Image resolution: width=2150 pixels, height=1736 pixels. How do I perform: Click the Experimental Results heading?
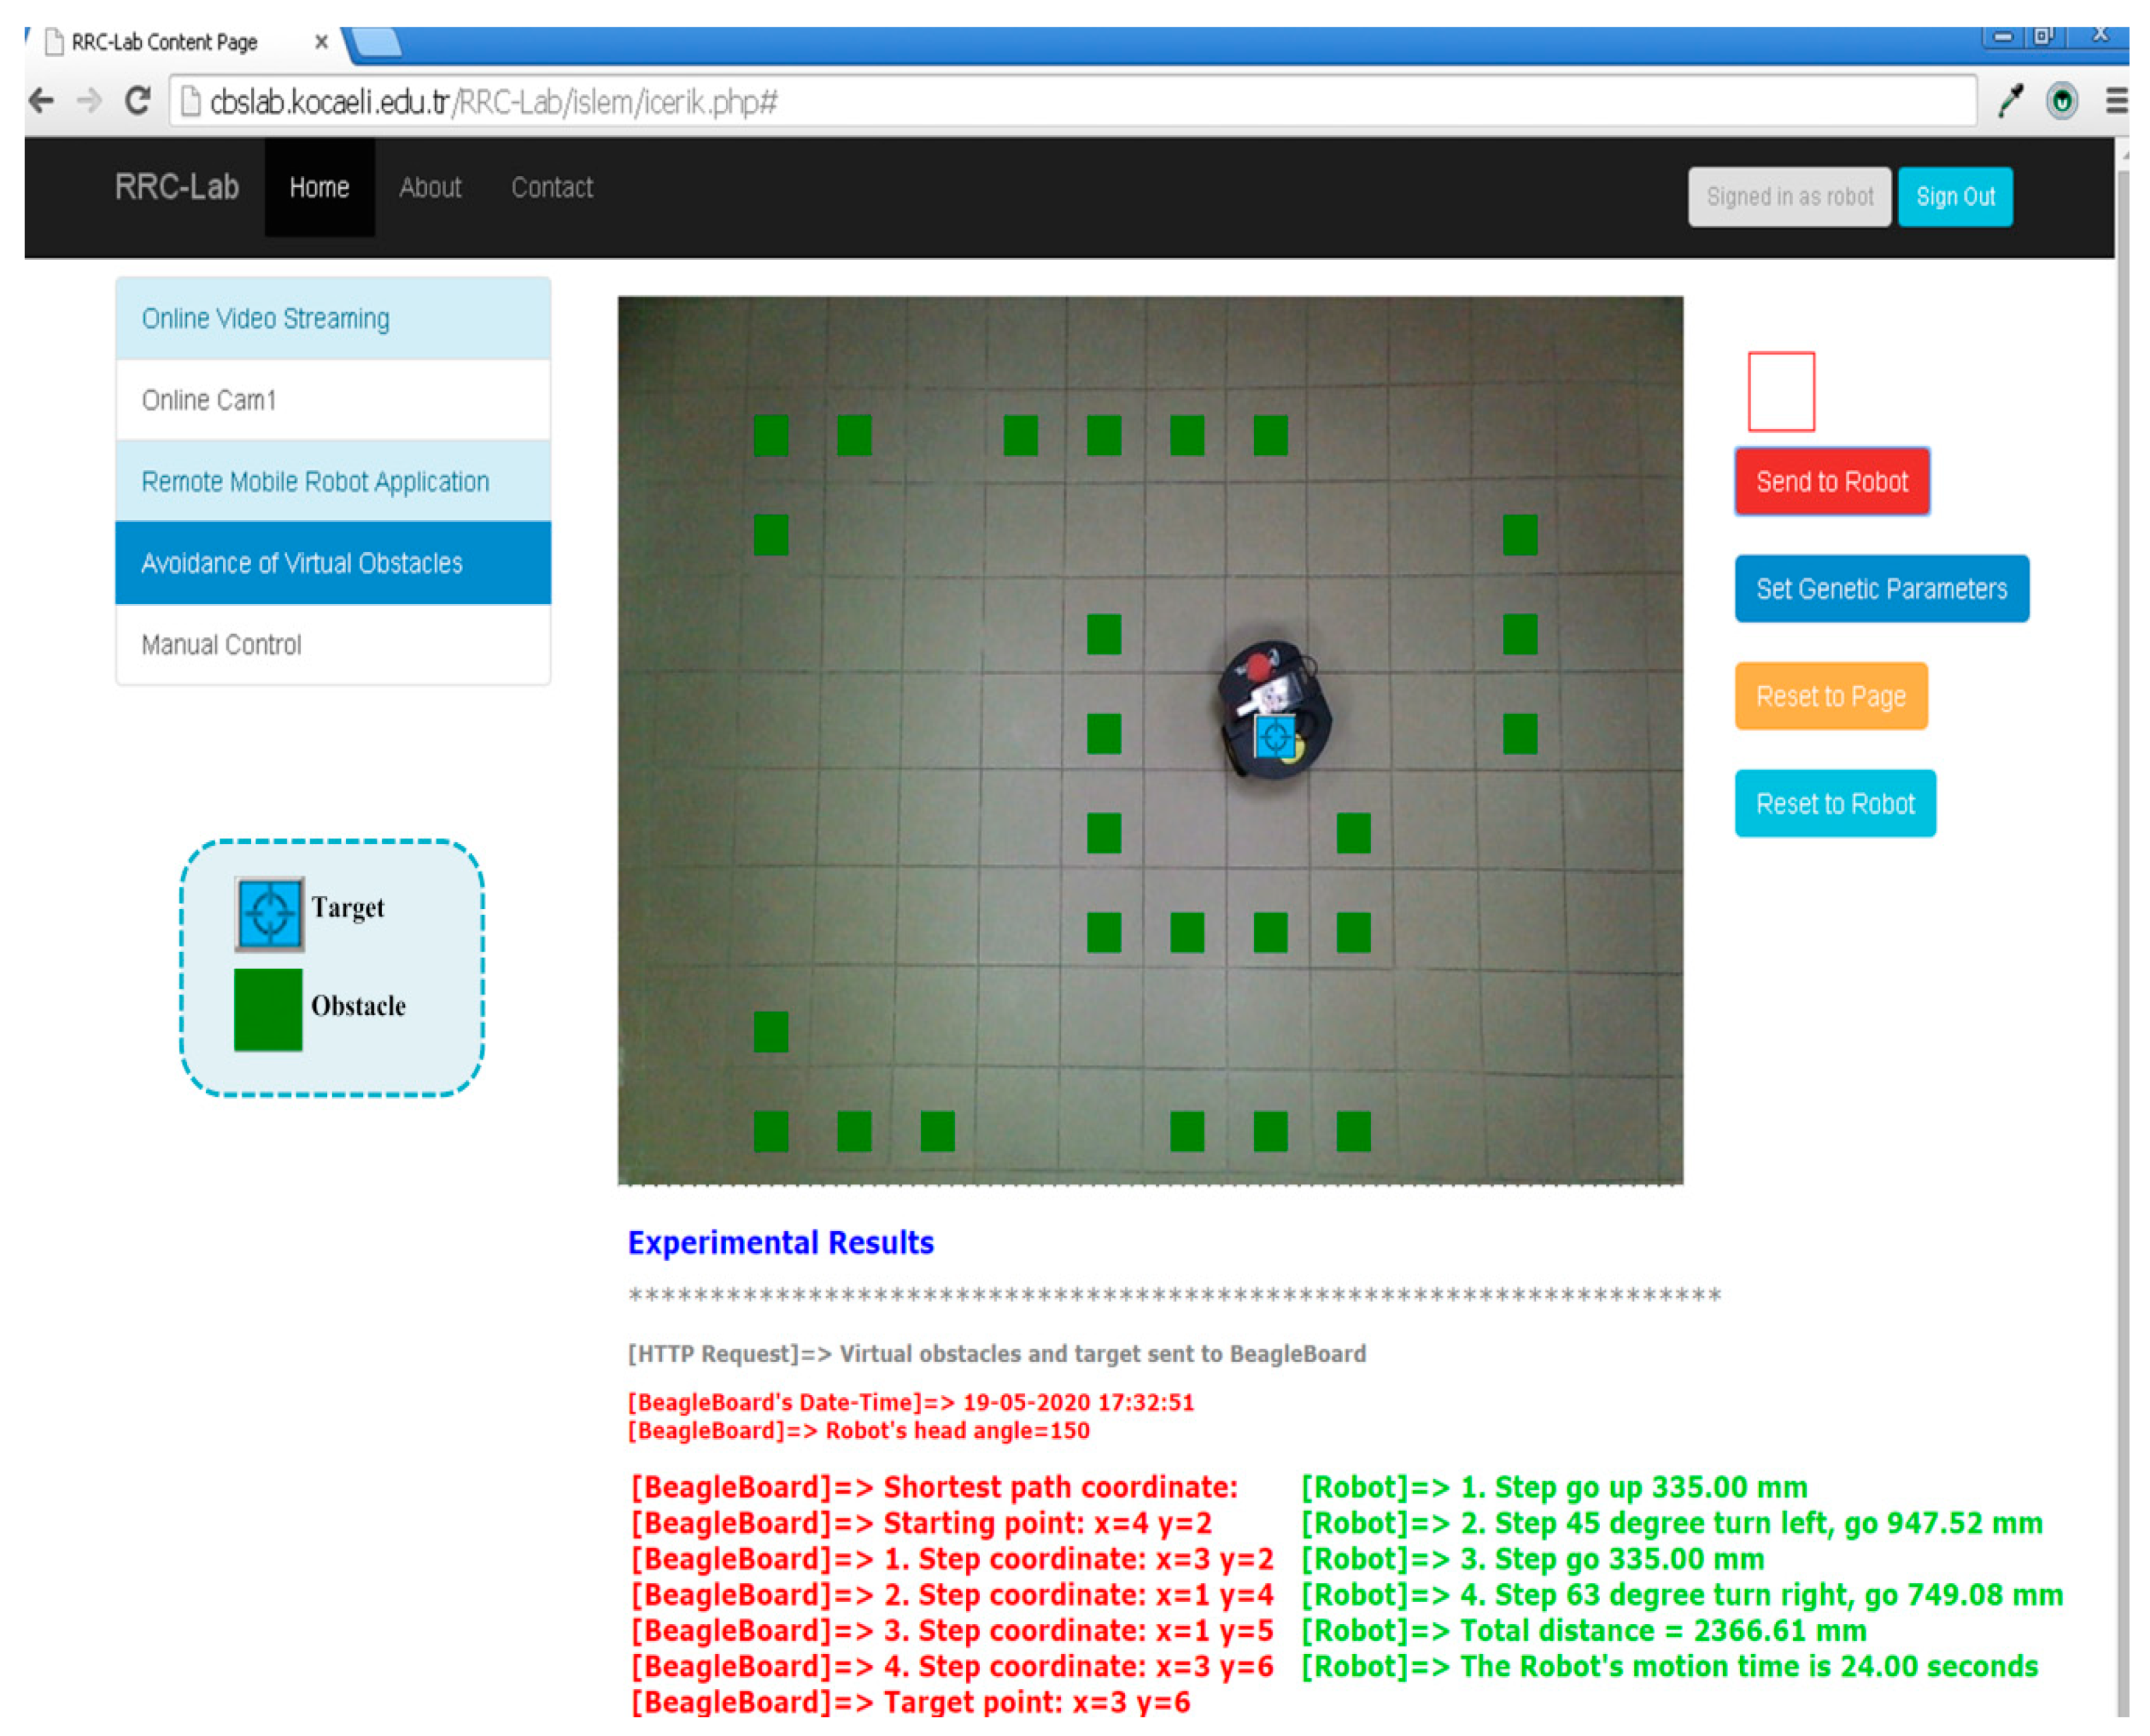point(781,1242)
